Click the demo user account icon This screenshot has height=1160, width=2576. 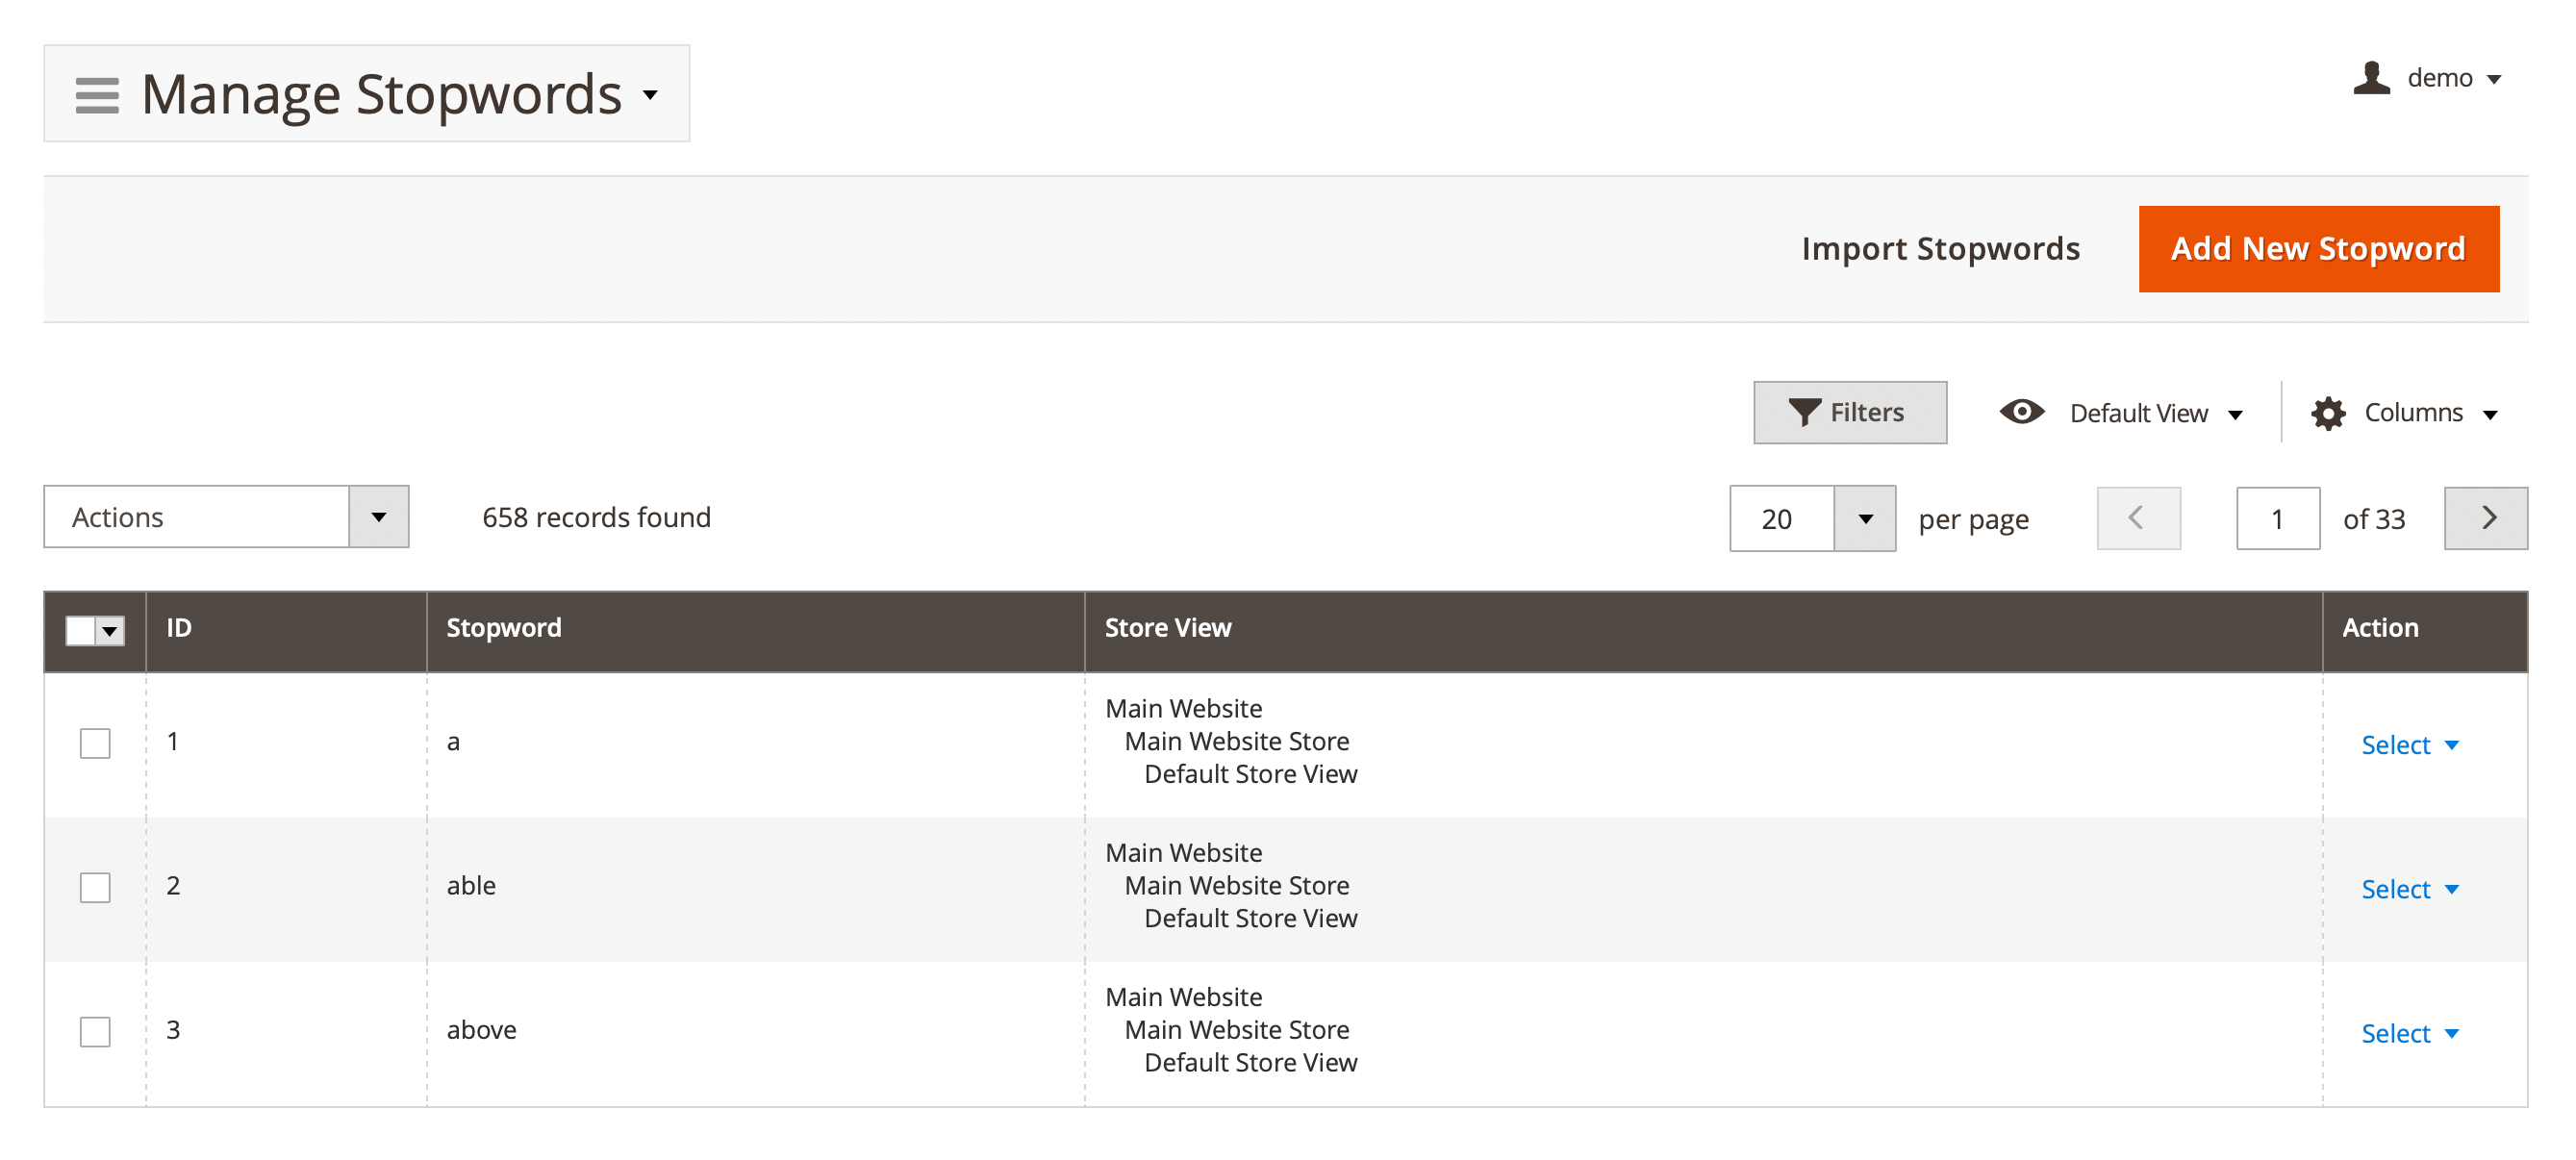coord(2371,78)
